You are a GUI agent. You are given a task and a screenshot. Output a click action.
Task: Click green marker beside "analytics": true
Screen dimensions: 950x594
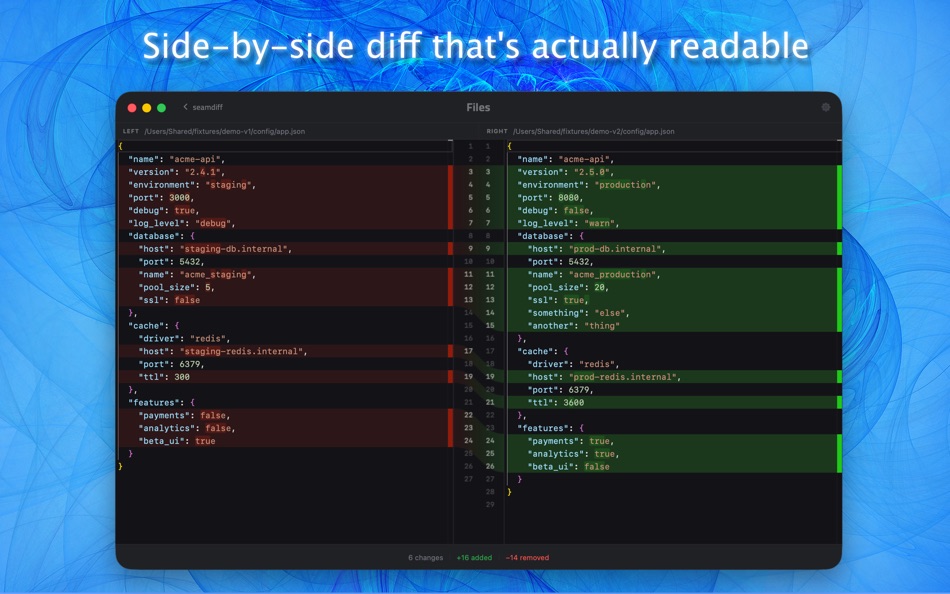point(838,453)
